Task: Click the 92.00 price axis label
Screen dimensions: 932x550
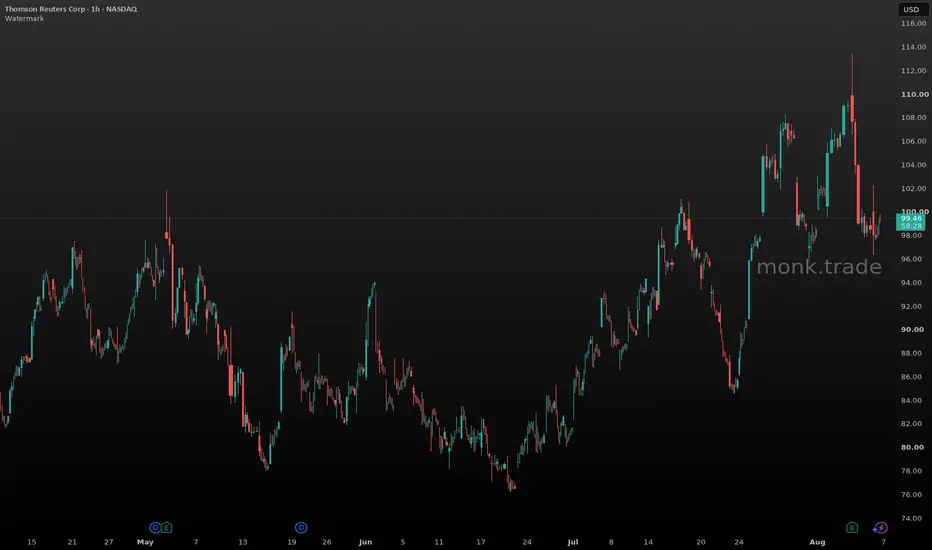Action: pyautogui.click(x=911, y=306)
